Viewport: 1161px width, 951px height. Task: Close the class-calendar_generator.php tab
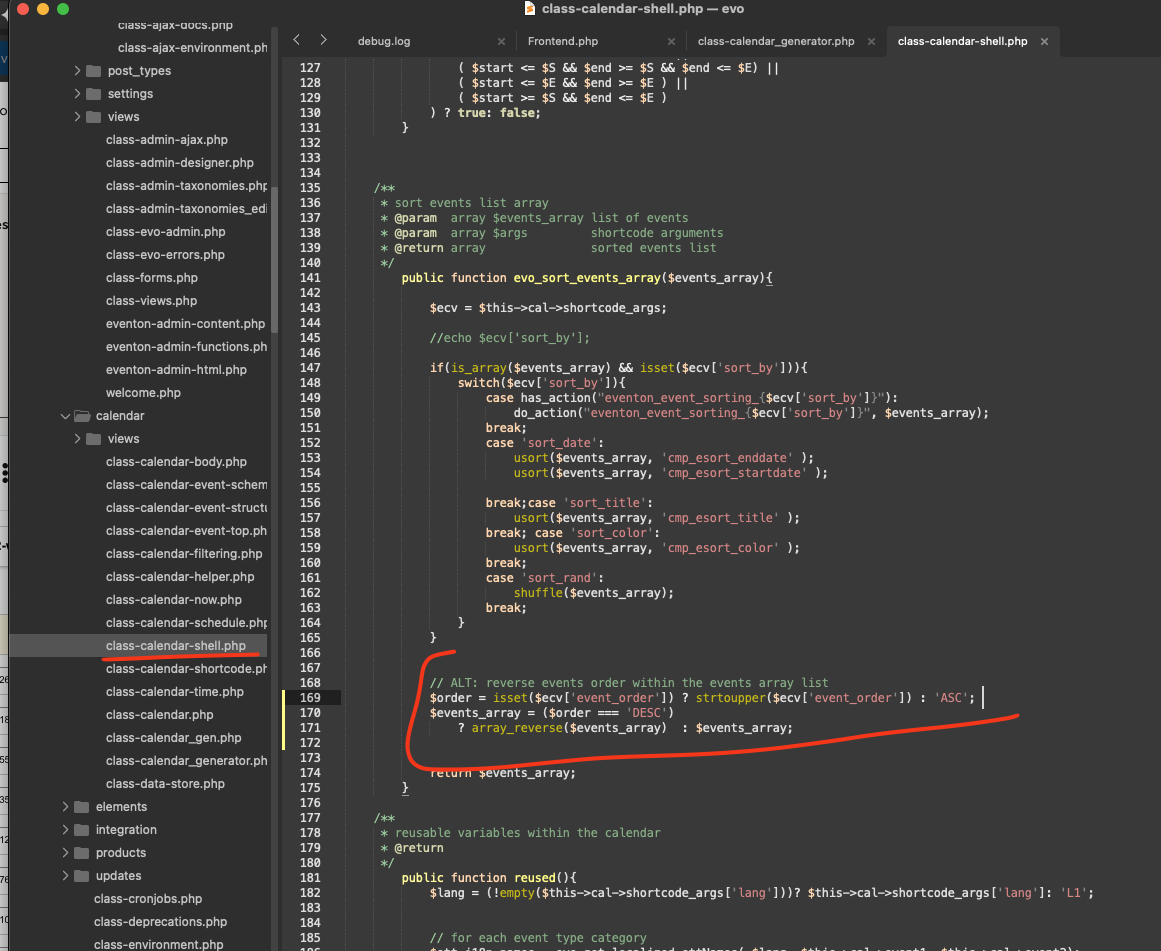(x=872, y=41)
